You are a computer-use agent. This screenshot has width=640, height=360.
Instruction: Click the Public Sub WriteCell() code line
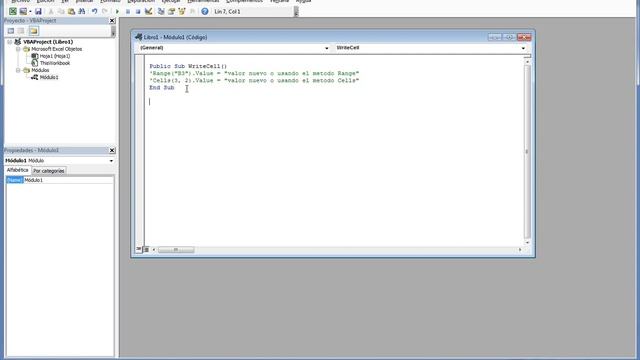188,66
